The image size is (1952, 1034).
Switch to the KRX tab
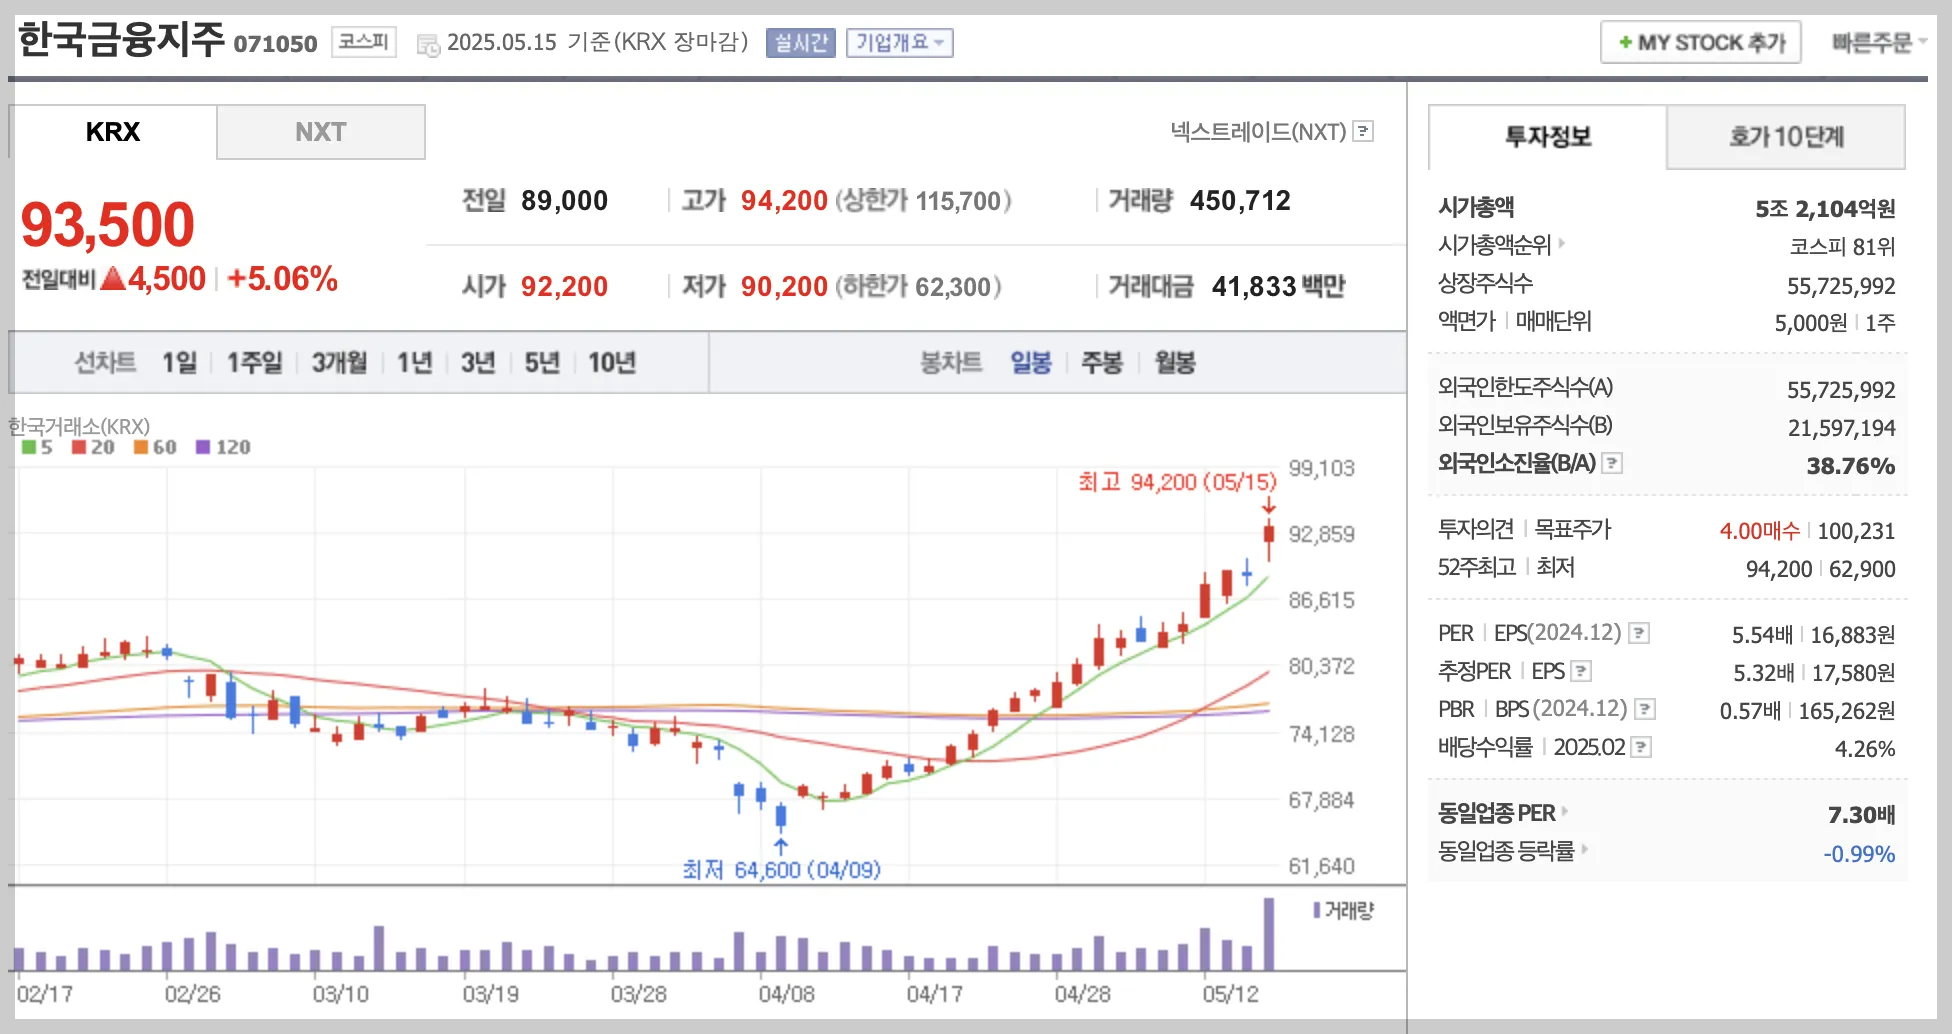tap(113, 132)
